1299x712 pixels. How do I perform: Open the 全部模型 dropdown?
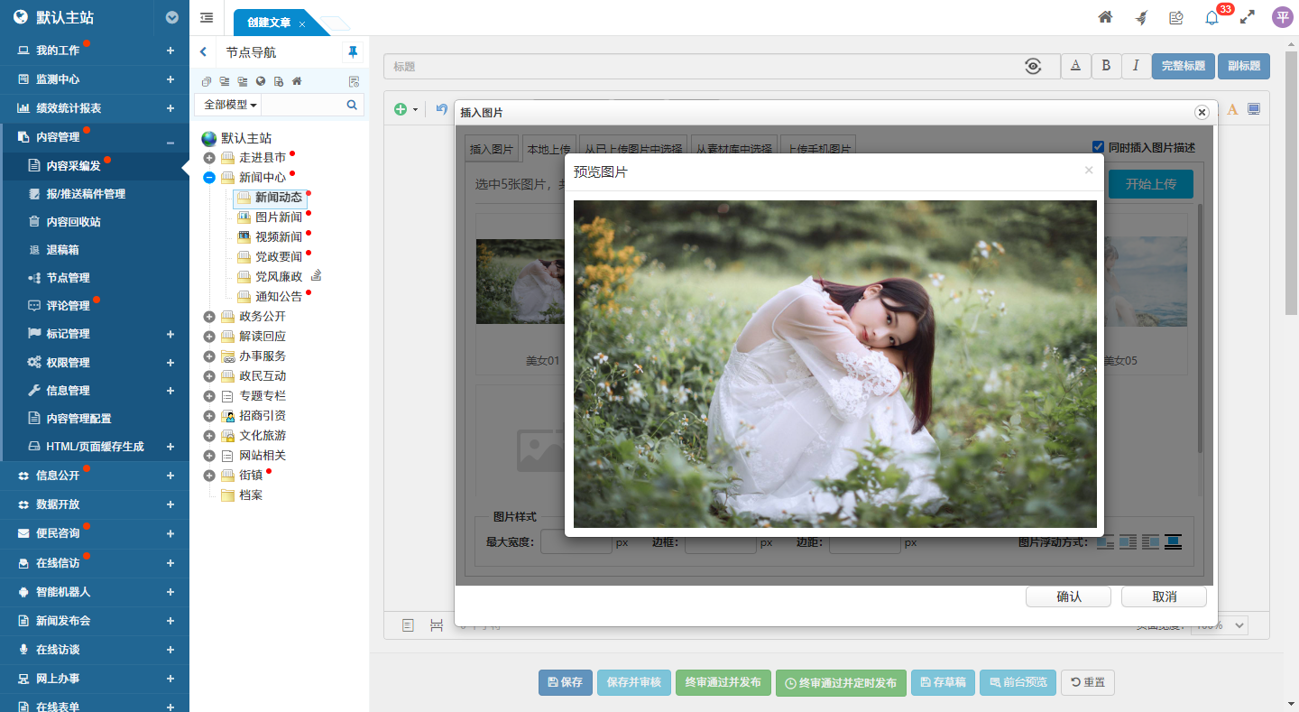point(230,105)
